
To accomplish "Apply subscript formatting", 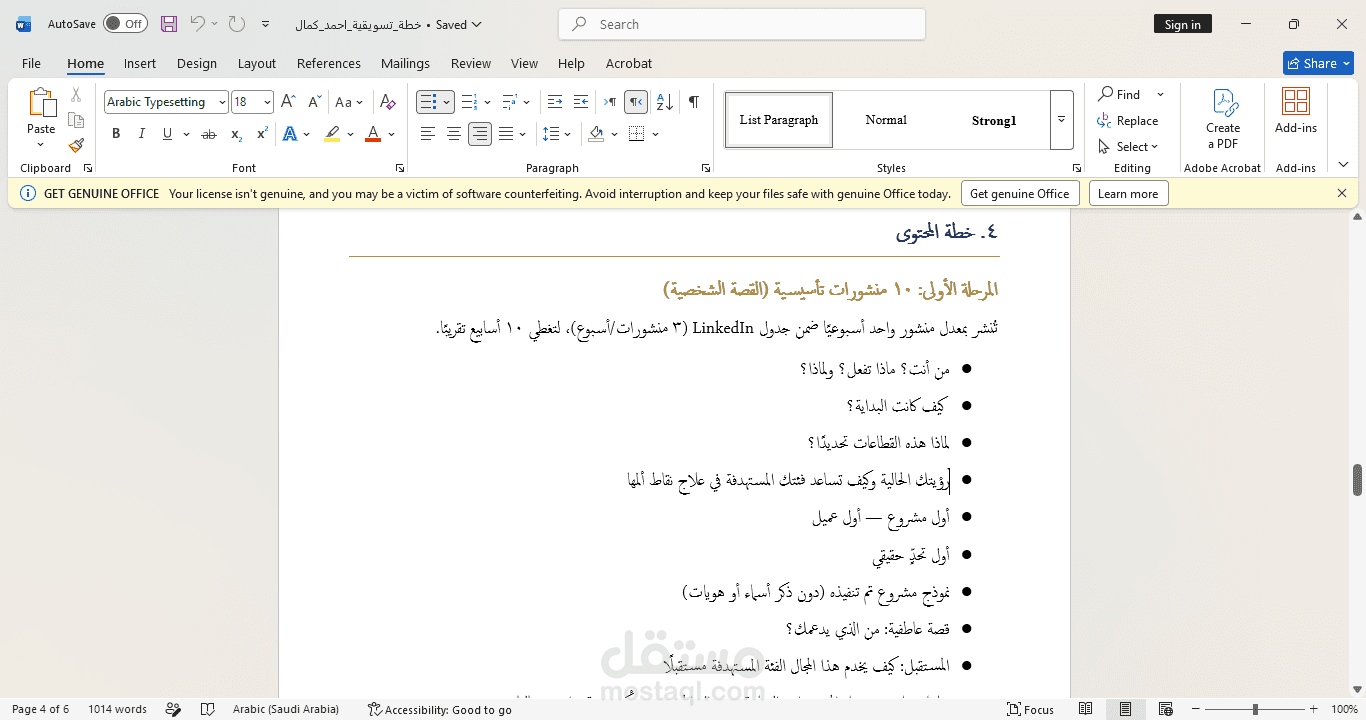I will point(236,134).
